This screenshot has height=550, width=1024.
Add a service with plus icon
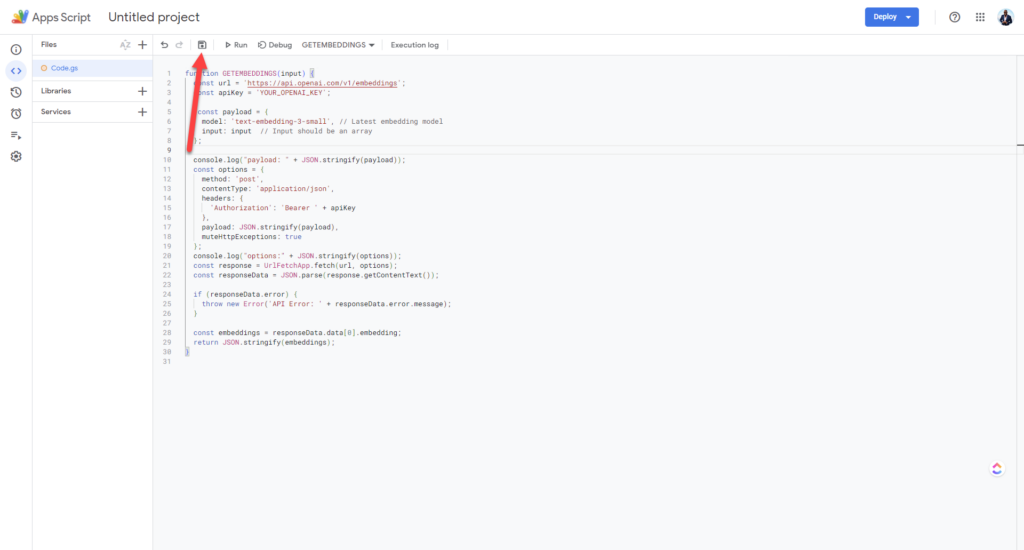coord(142,112)
